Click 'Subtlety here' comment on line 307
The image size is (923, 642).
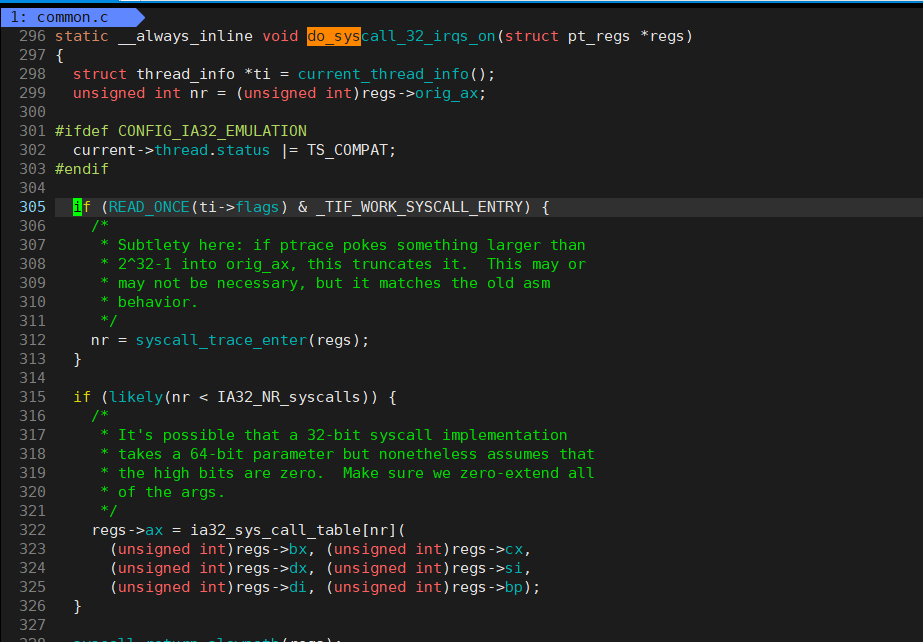click(x=176, y=245)
